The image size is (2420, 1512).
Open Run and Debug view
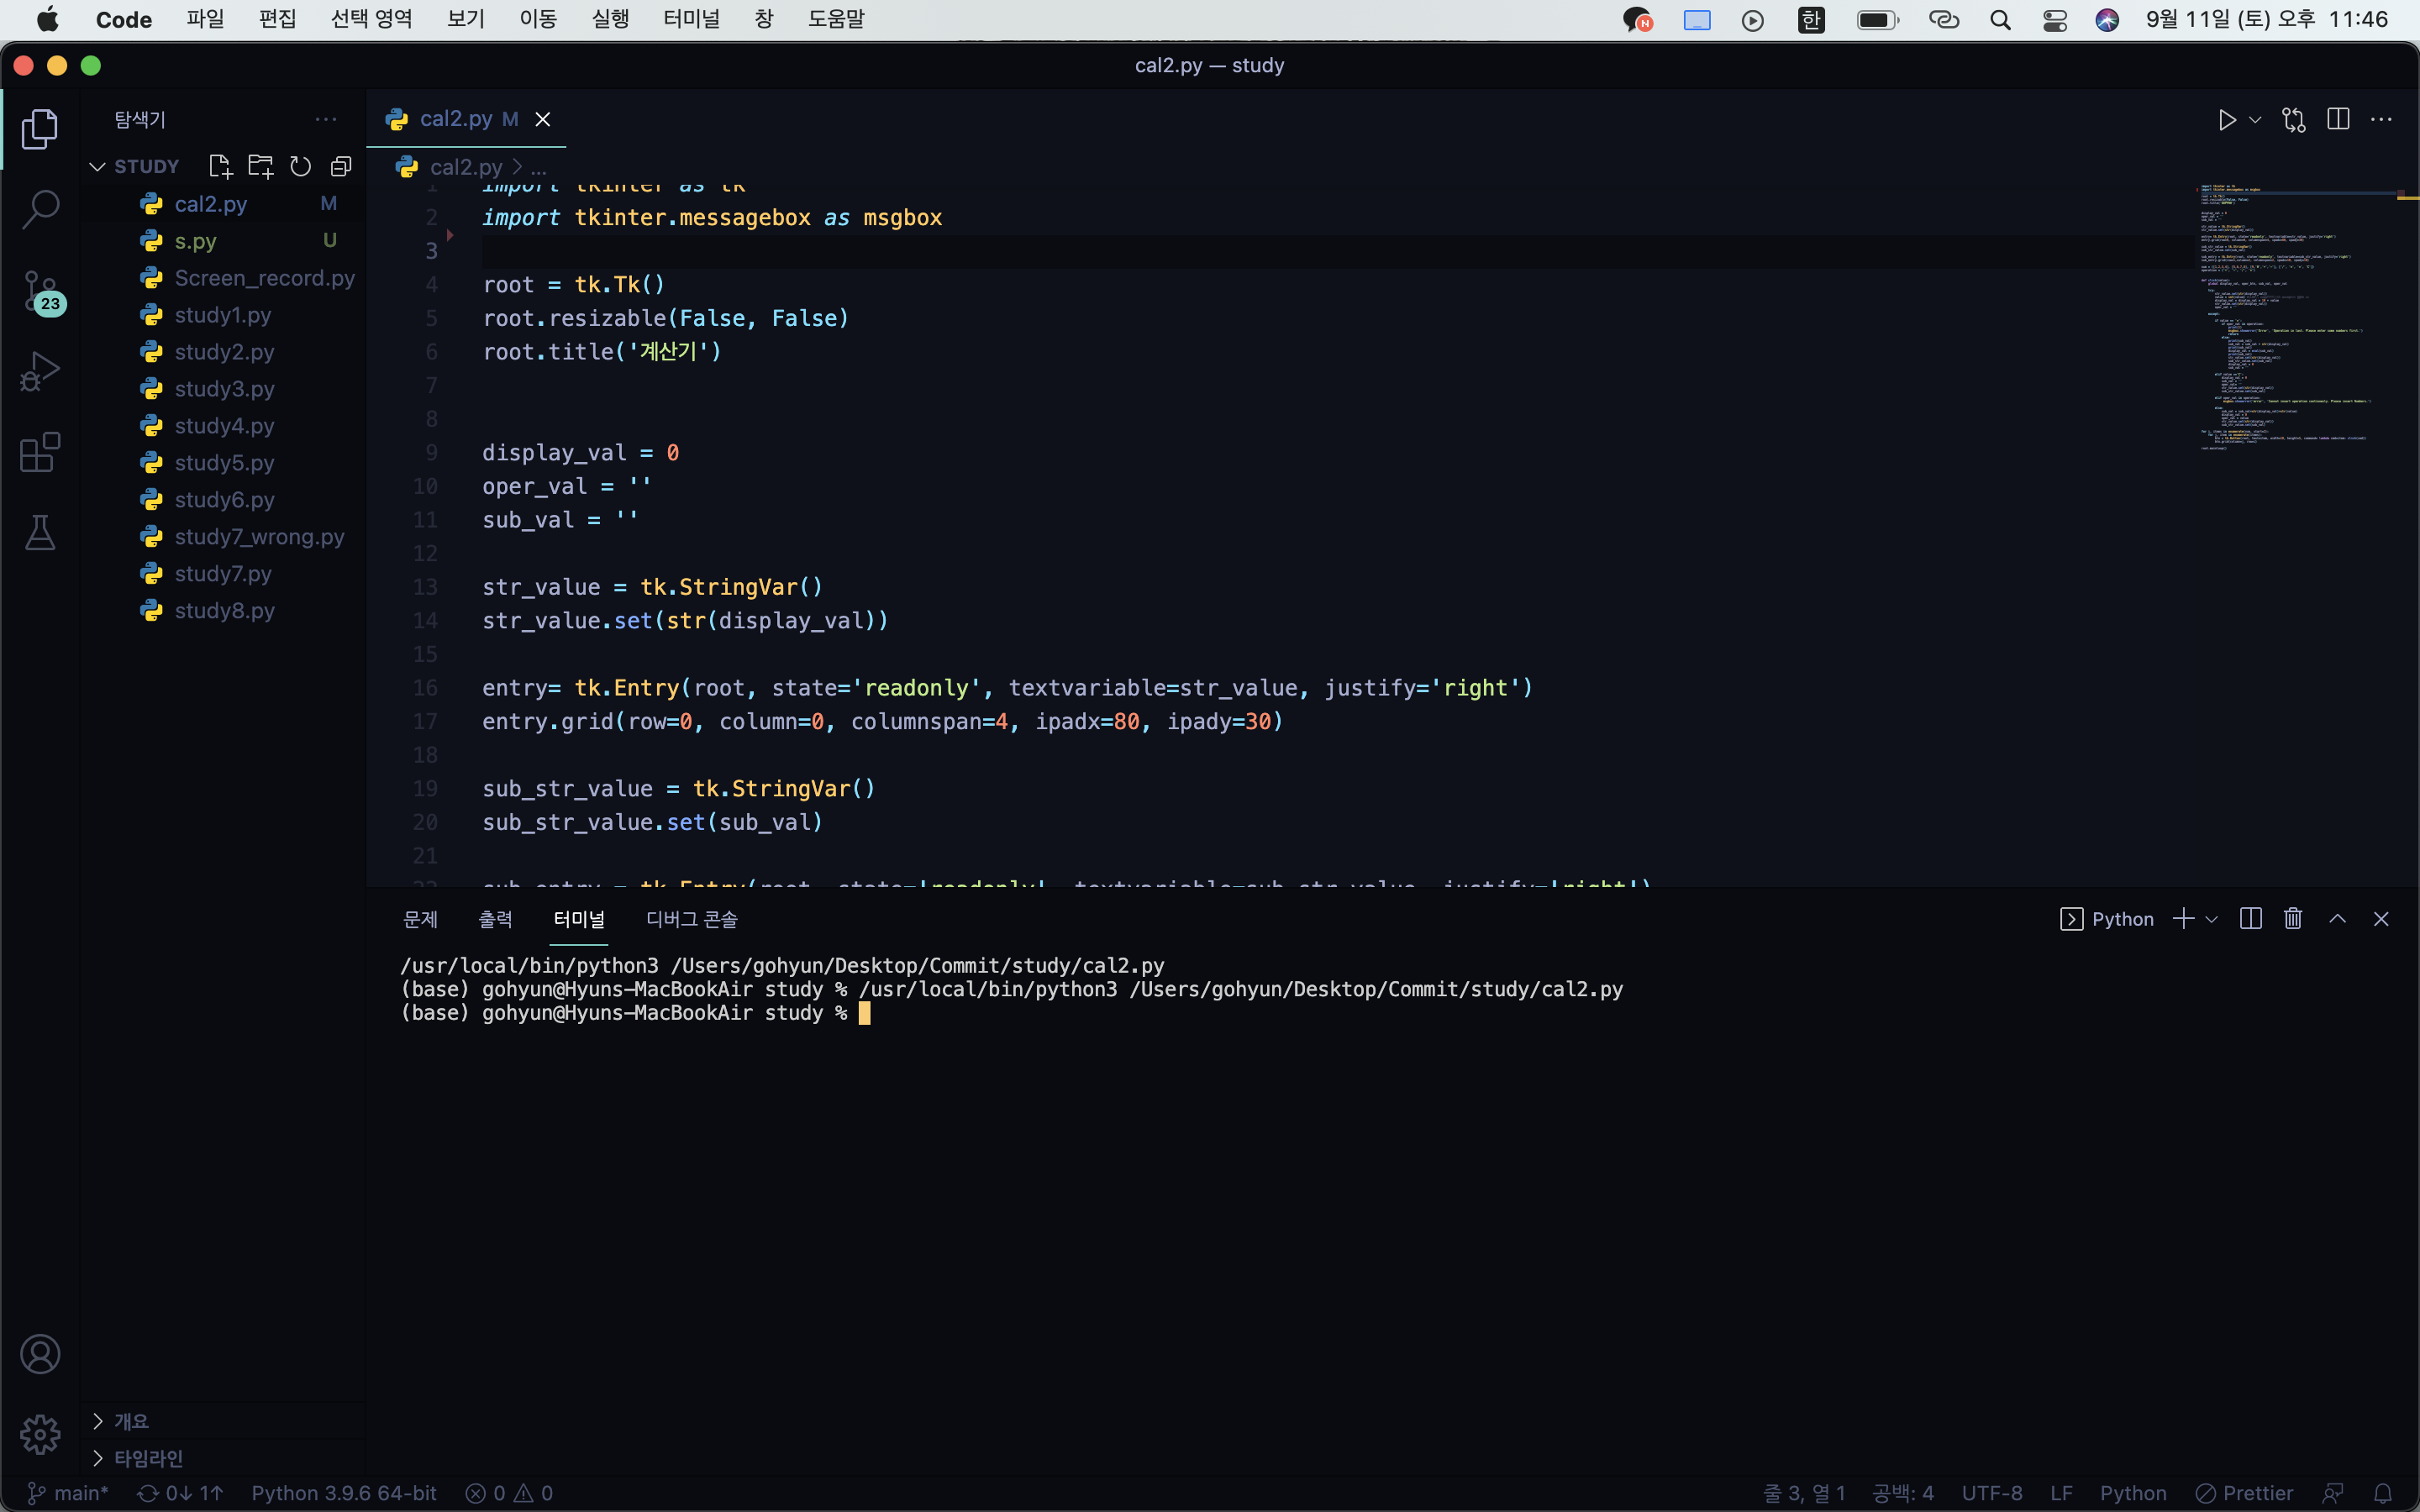40,371
